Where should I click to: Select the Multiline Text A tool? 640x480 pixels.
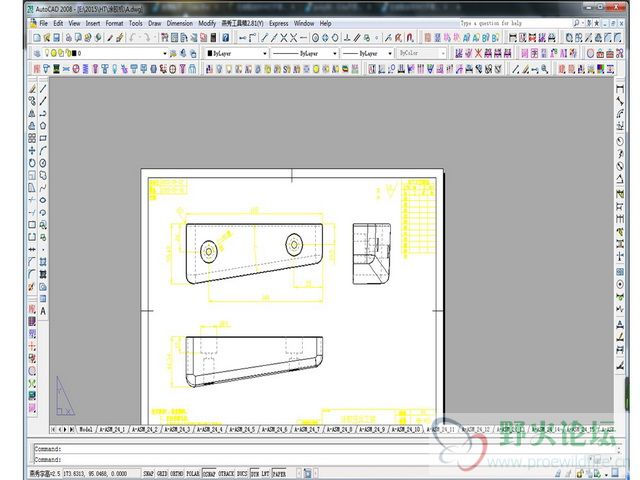click(43, 311)
